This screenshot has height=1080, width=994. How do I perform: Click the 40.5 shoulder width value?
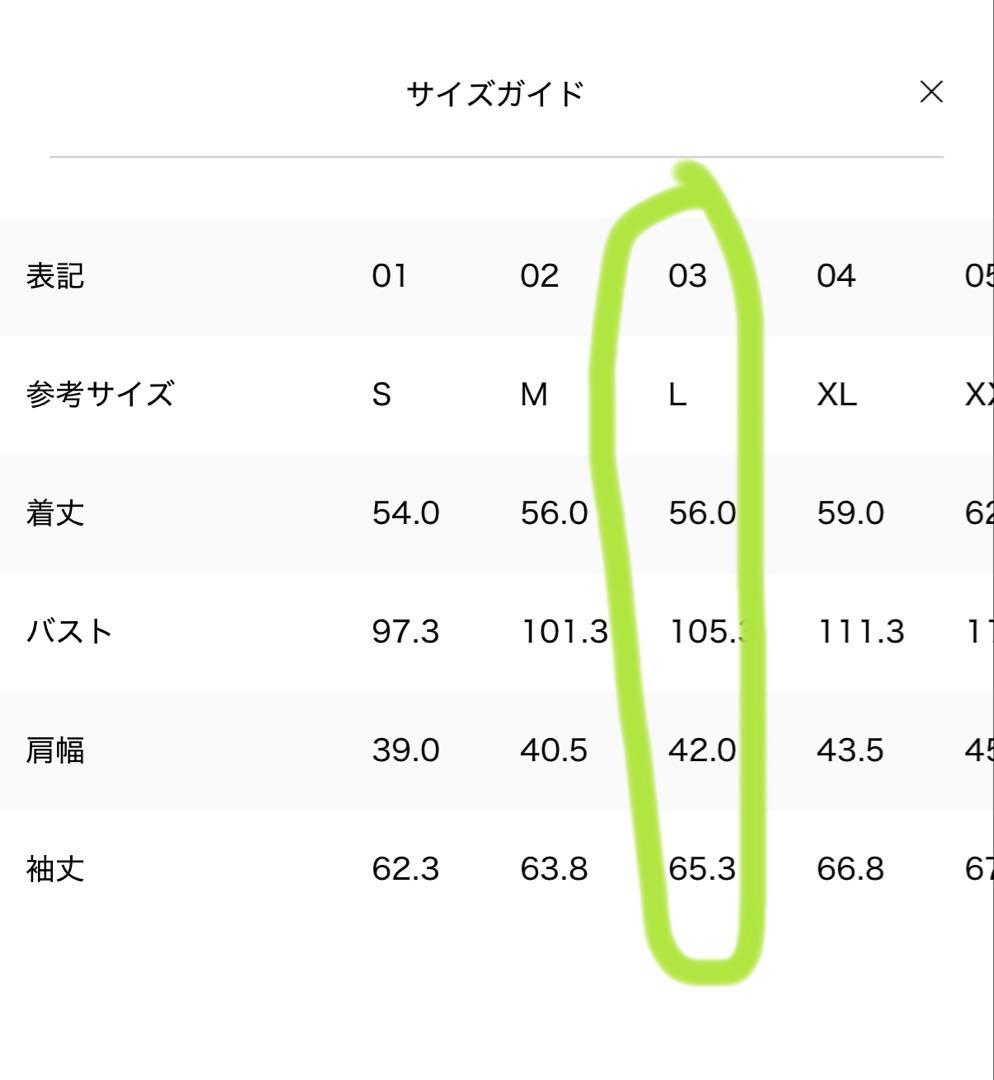point(553,750)
